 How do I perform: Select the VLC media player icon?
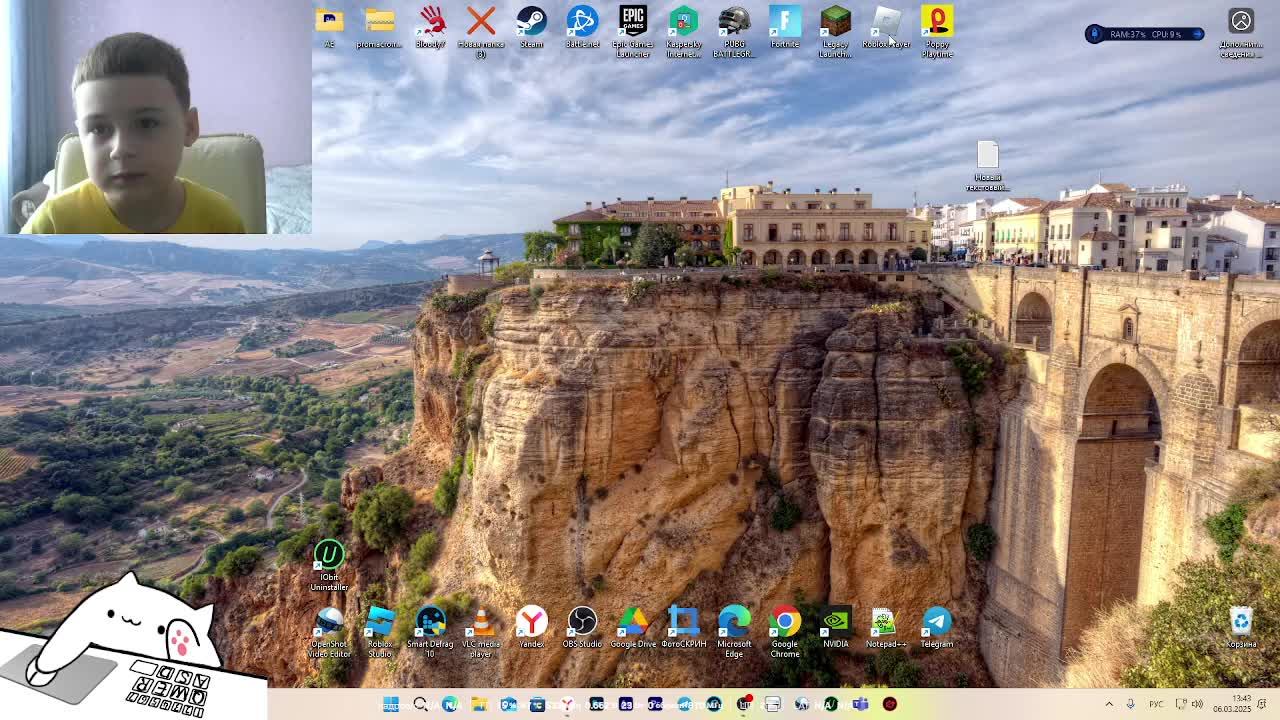pyautogui.click(x=481, y=633)
